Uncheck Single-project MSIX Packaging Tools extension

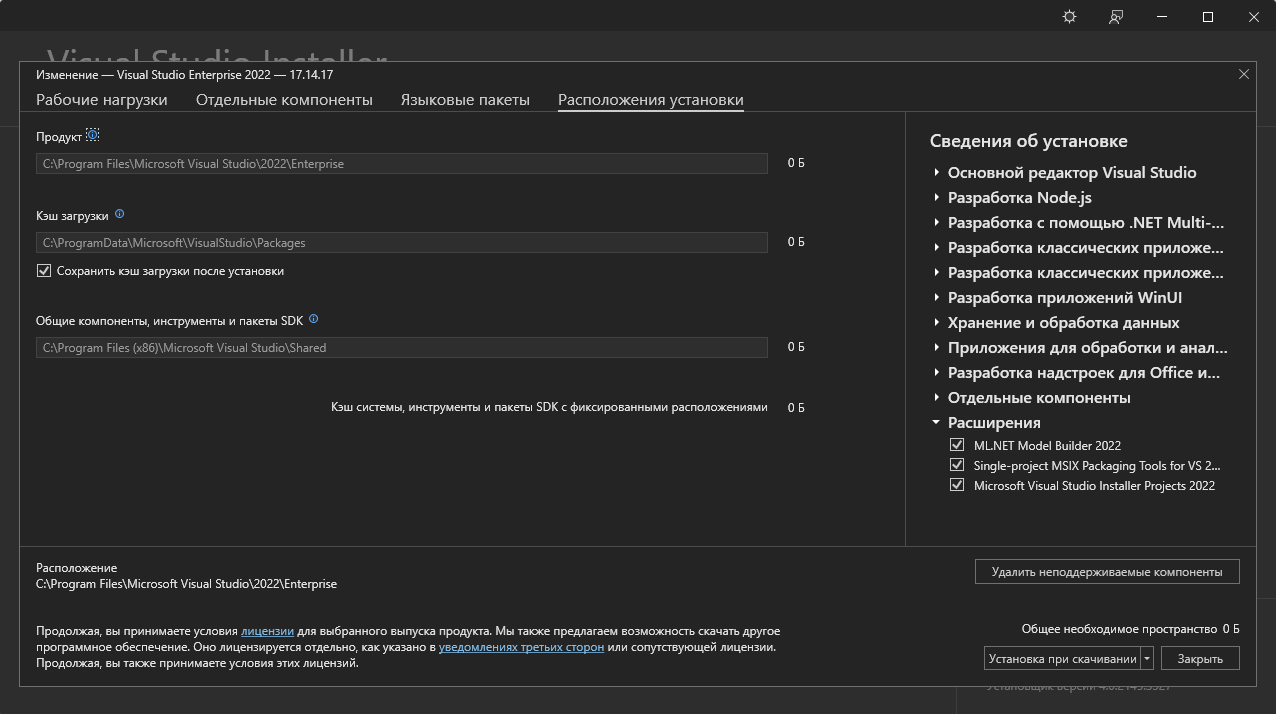coord(957,465)
